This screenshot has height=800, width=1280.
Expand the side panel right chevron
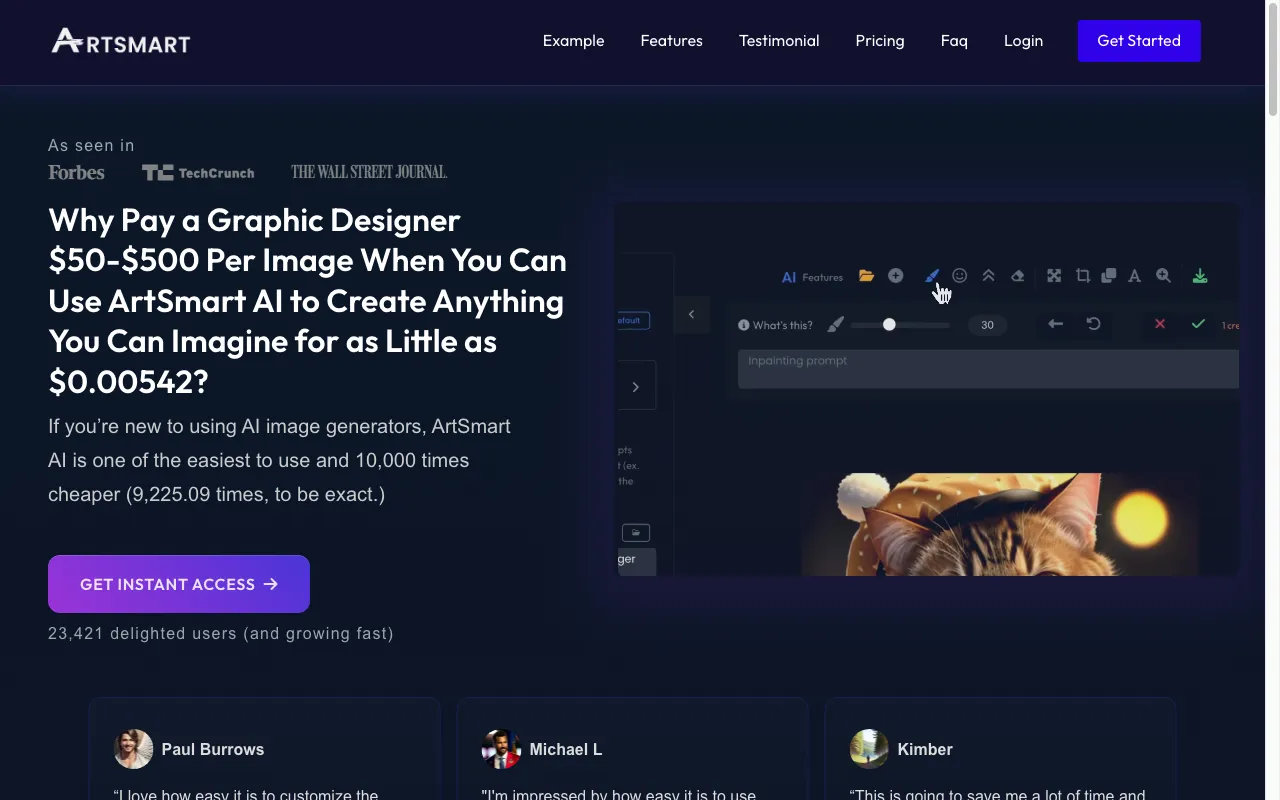coord(635,387)
